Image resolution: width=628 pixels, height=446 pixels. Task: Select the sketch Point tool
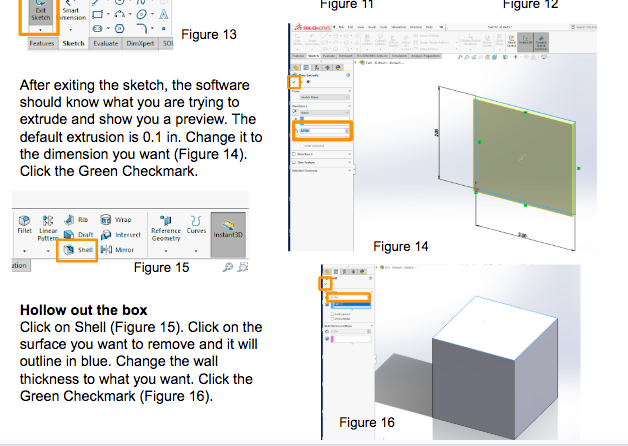(163, 29)
